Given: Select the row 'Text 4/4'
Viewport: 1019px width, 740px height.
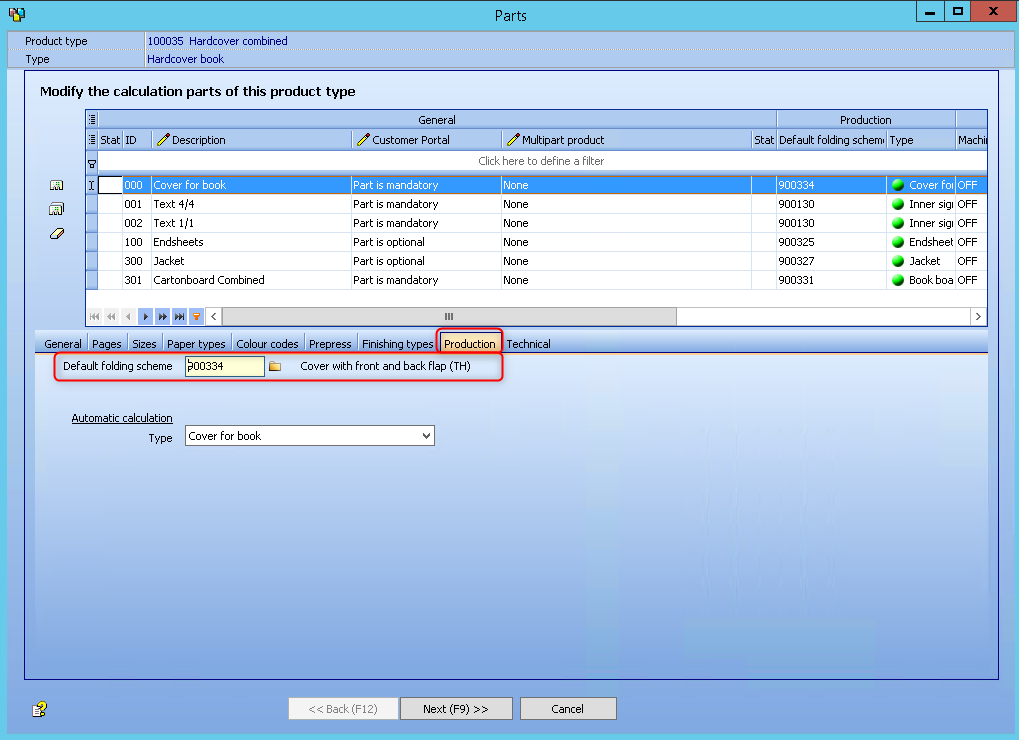Looking at the screenshot, I should 536,204.
